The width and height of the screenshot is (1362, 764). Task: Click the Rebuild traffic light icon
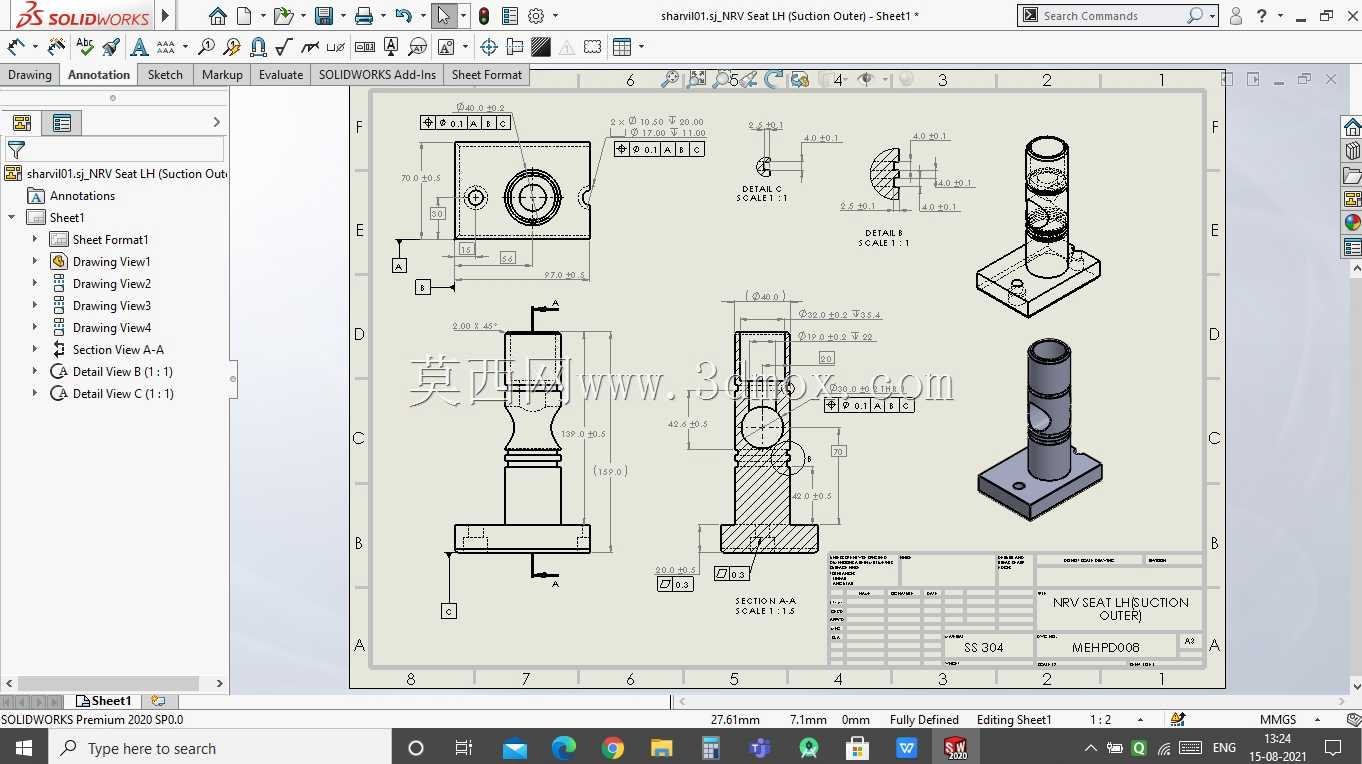tap(484, 16)
